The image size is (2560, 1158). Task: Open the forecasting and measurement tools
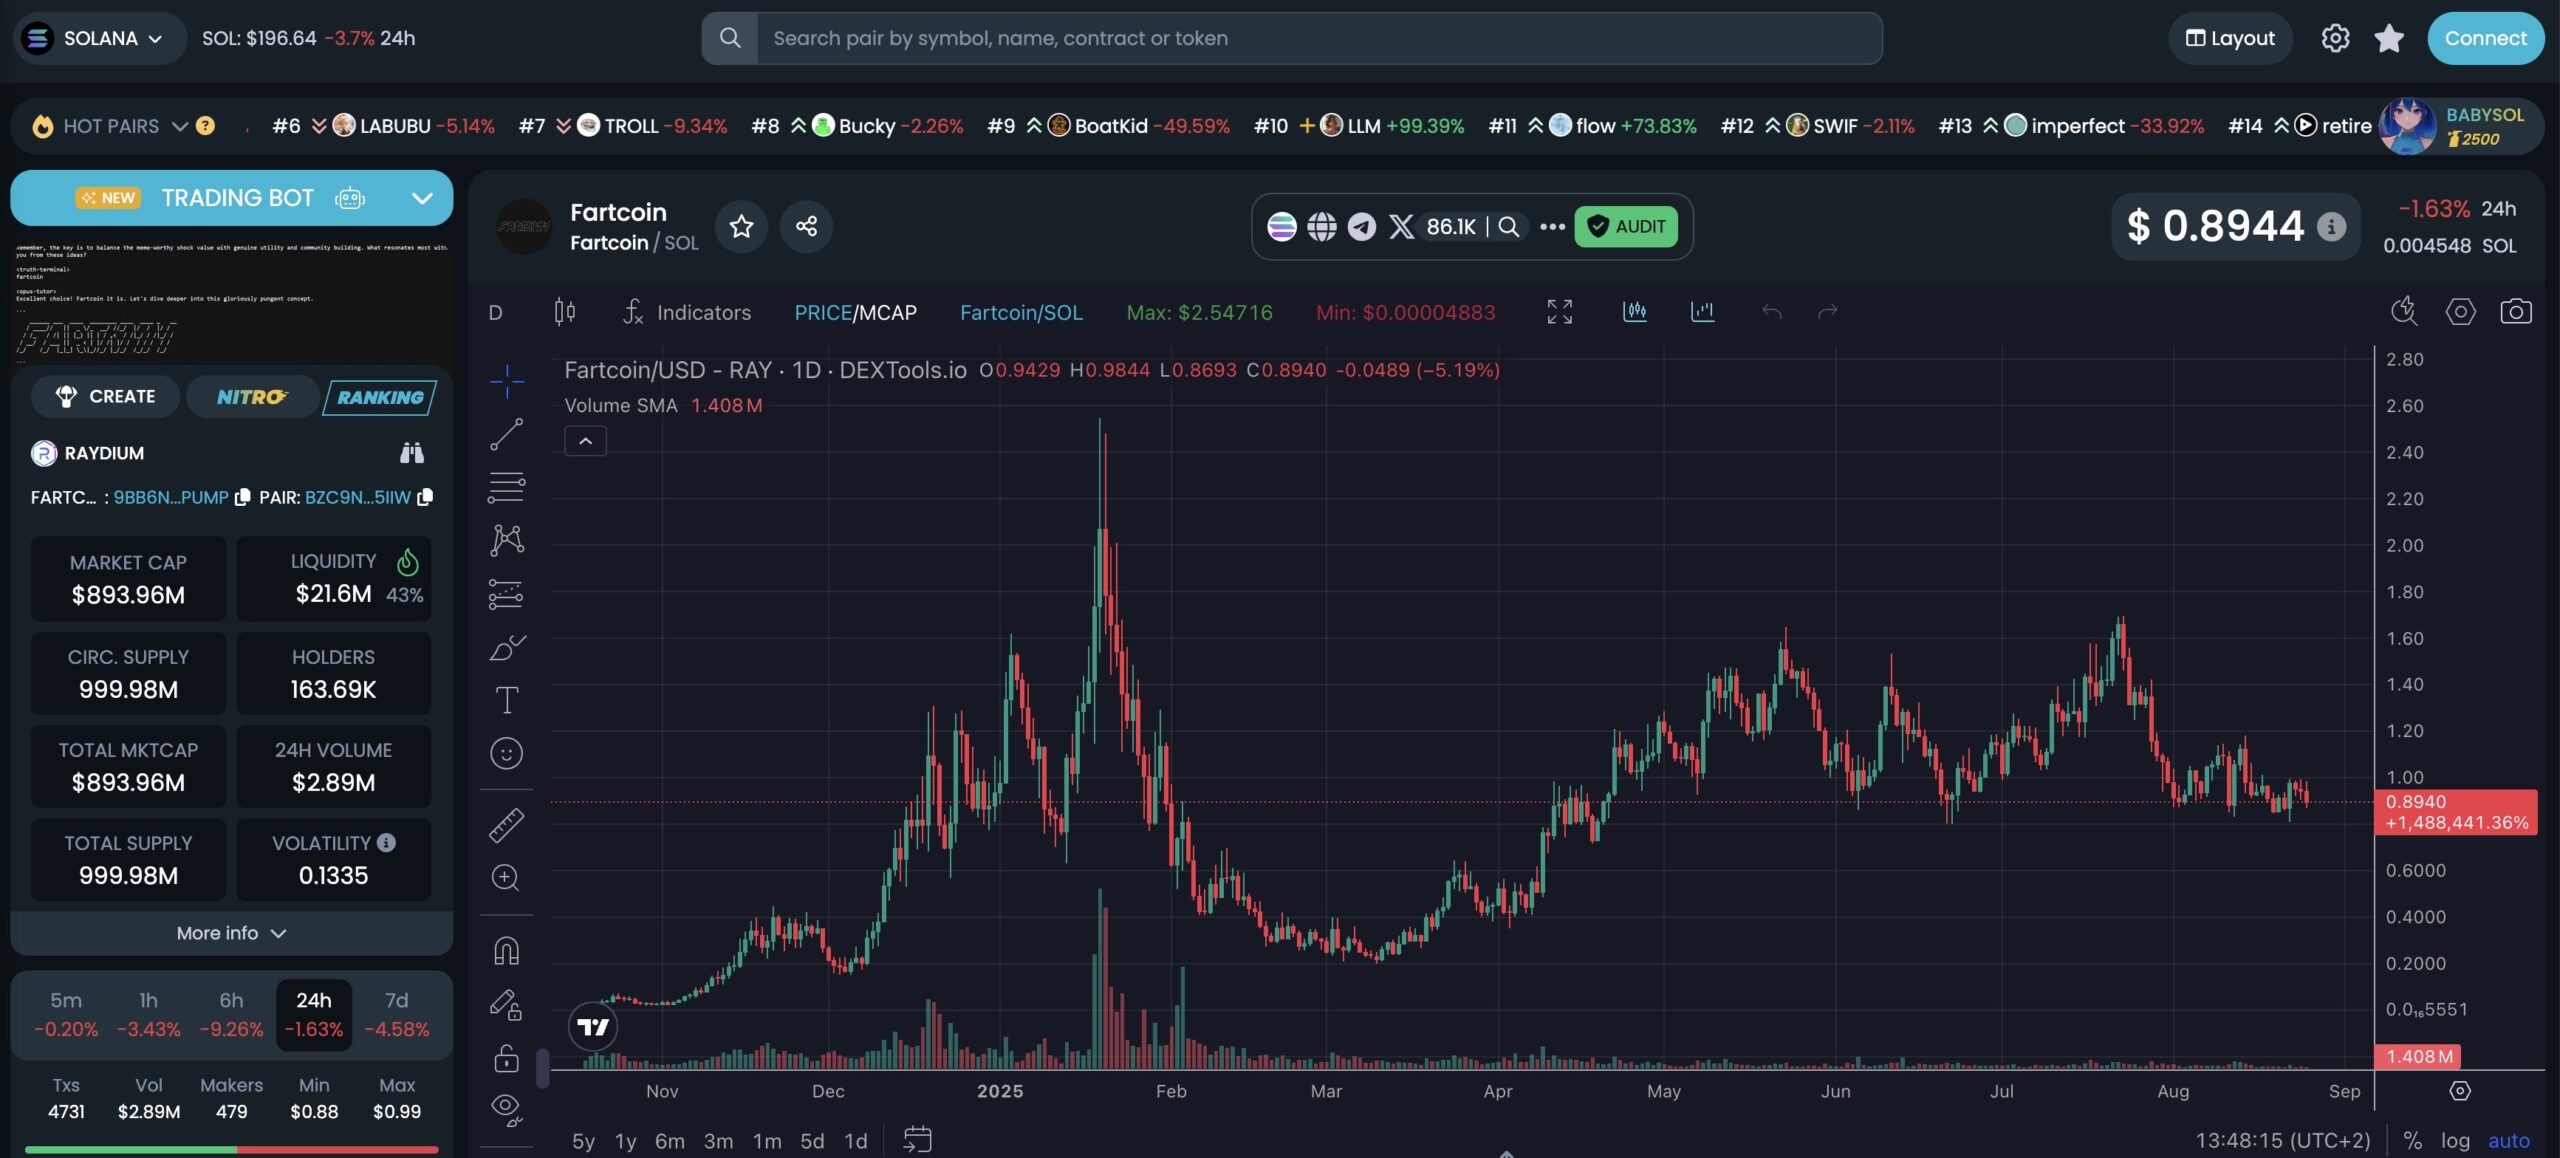(x=507, y=594)
